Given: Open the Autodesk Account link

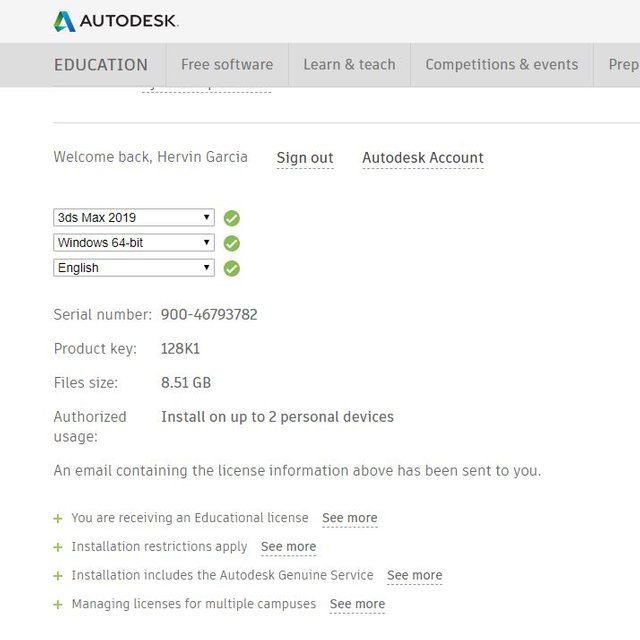Looking at the screenshot, I should coord(423,158).
